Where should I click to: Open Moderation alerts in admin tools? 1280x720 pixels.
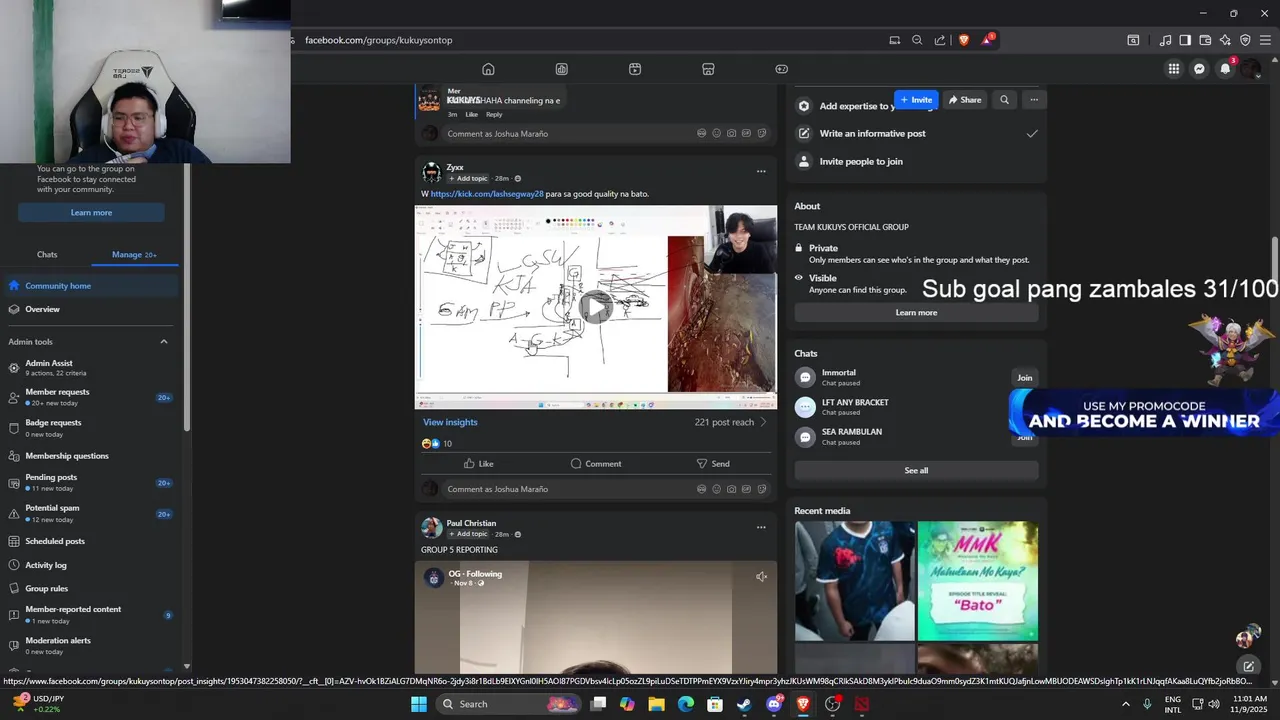(91, 645)
